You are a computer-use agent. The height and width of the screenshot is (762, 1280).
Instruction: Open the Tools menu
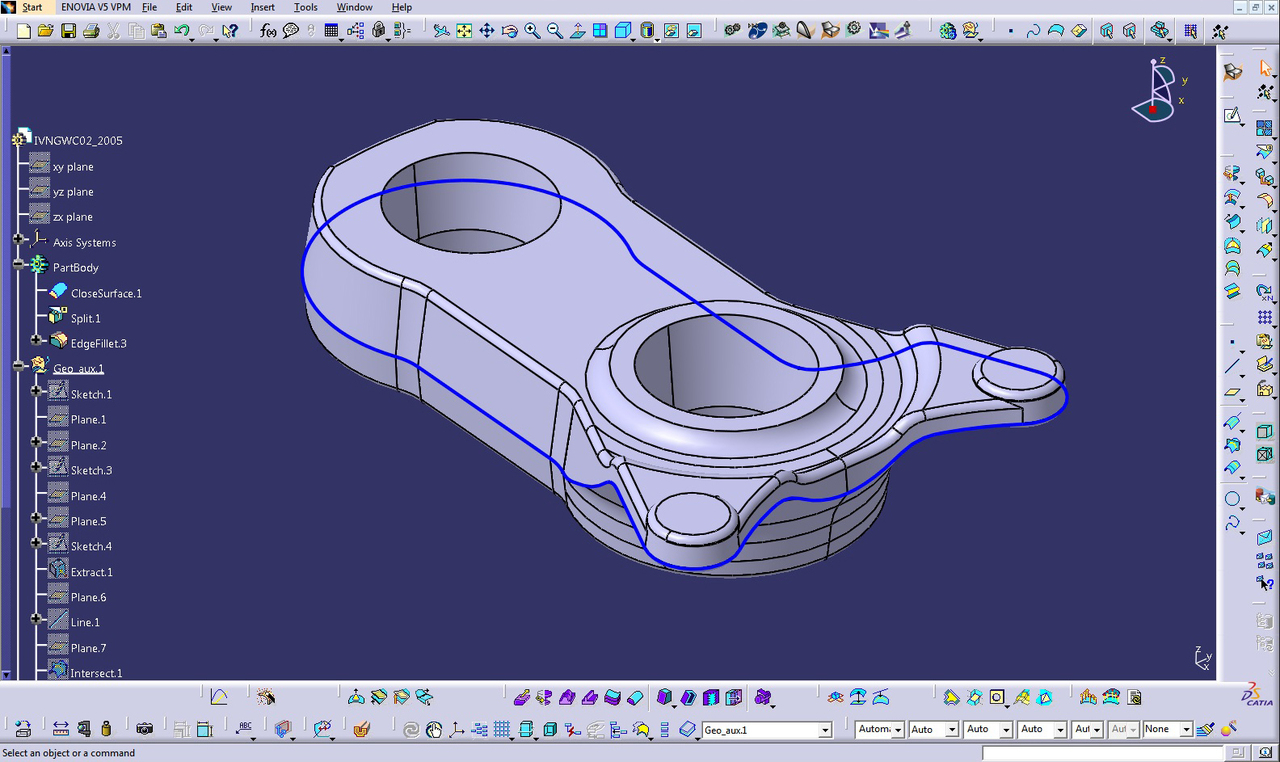306,7
